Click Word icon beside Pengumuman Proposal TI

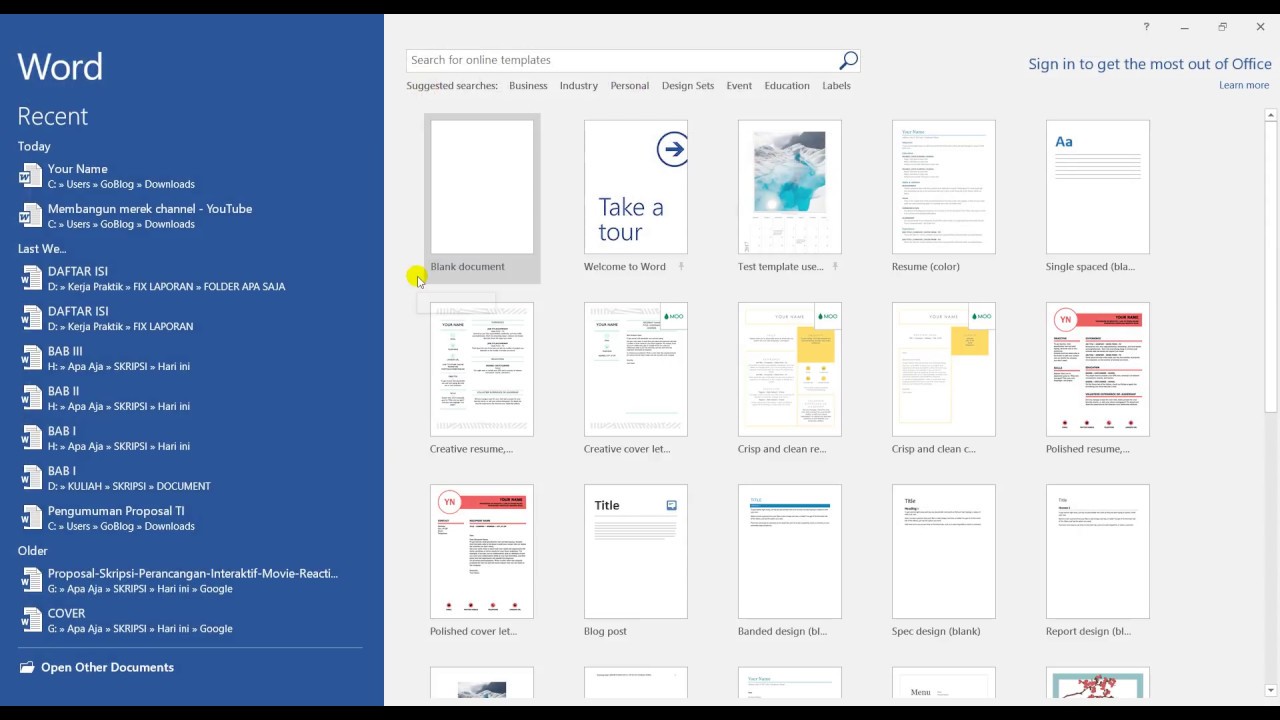point(30,518)
